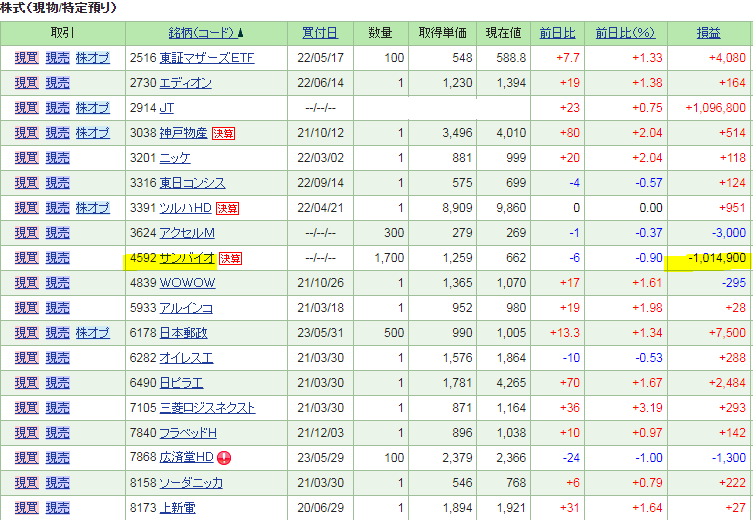Open the アルインコ stock link

(186, 308)
